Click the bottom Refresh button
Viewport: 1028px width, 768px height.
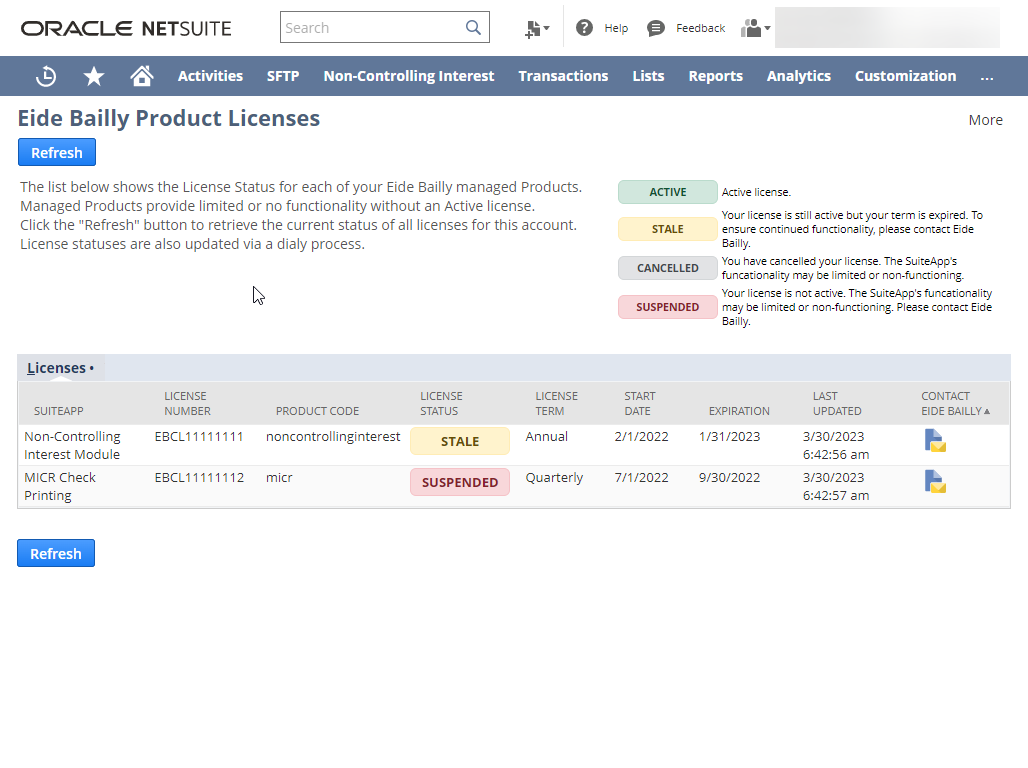(x=56, y=553)
